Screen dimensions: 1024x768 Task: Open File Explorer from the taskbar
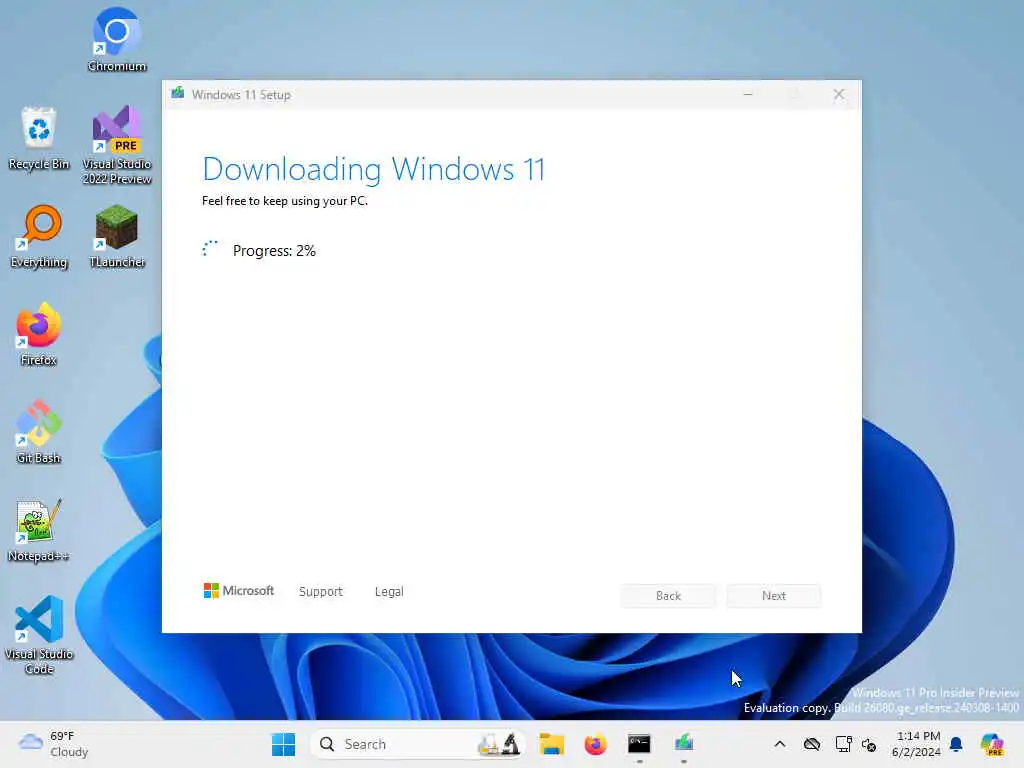point(552,744)
